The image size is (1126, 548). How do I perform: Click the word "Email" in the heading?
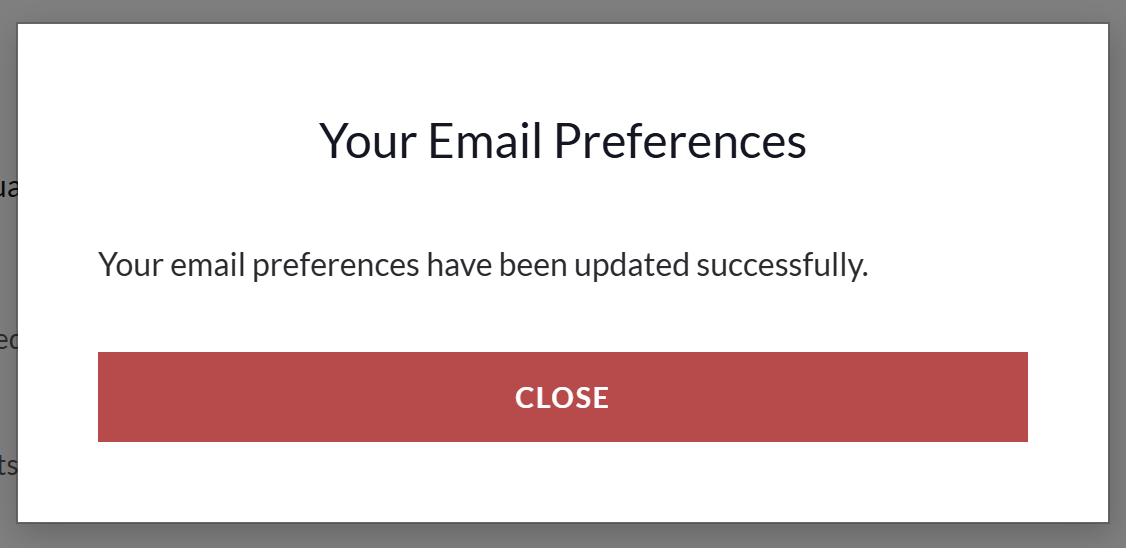(484, 141)
